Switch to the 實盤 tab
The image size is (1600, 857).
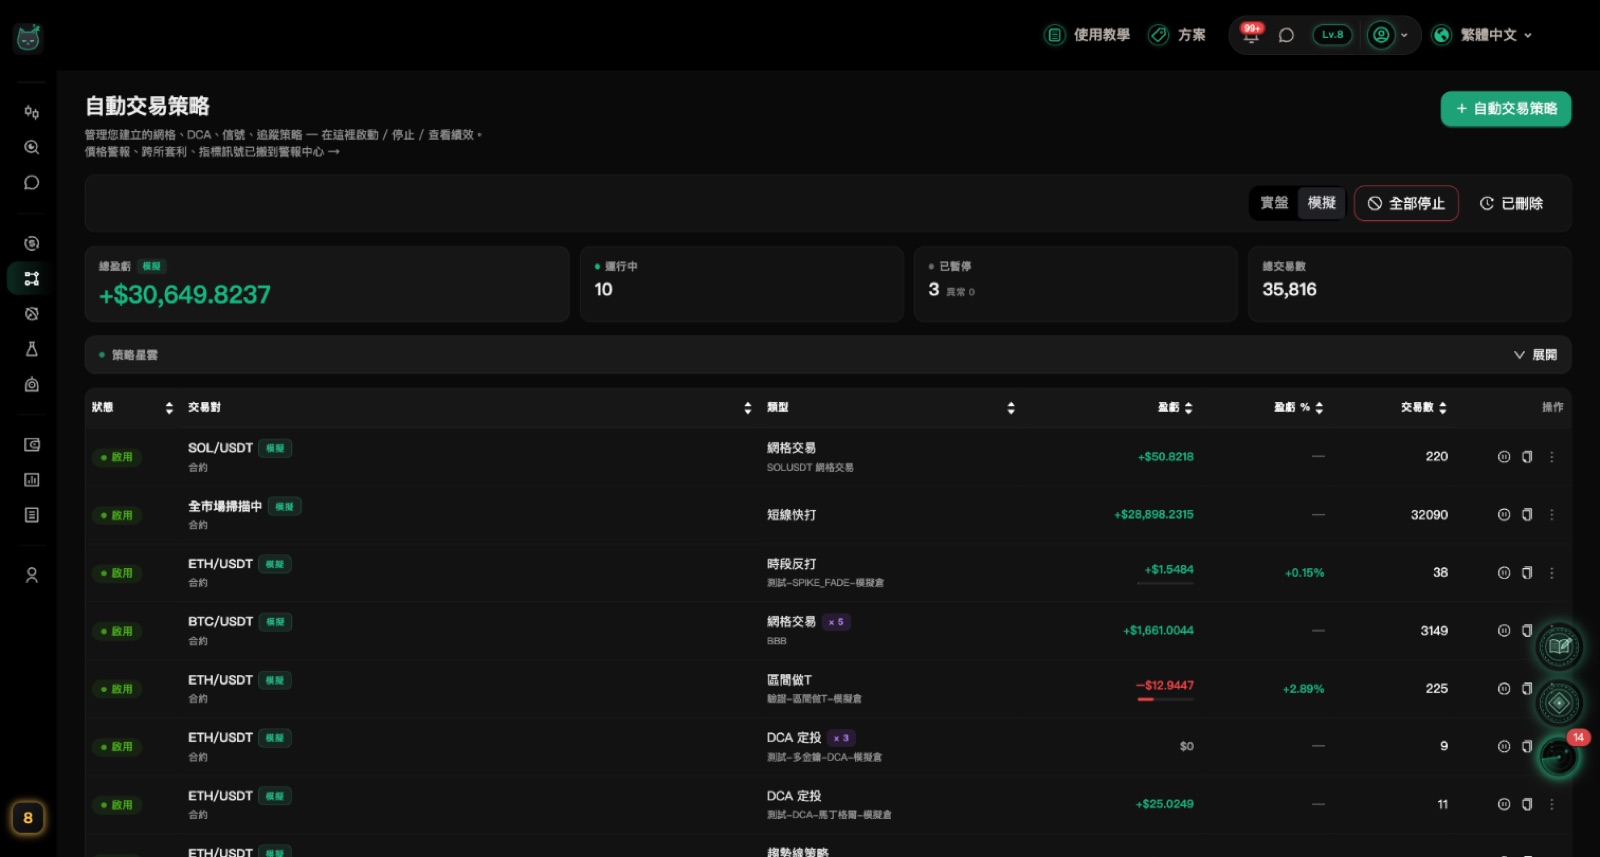1274,203
